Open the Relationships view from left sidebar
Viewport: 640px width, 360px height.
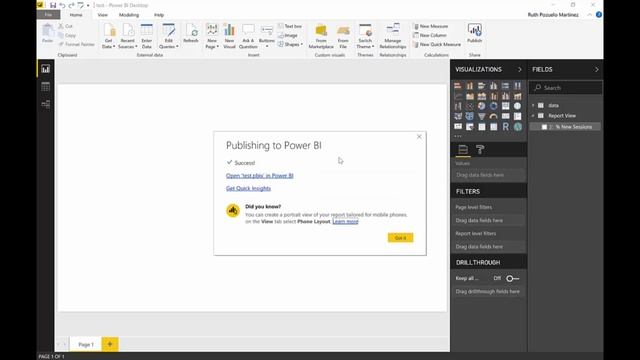[x=45, y=104]
